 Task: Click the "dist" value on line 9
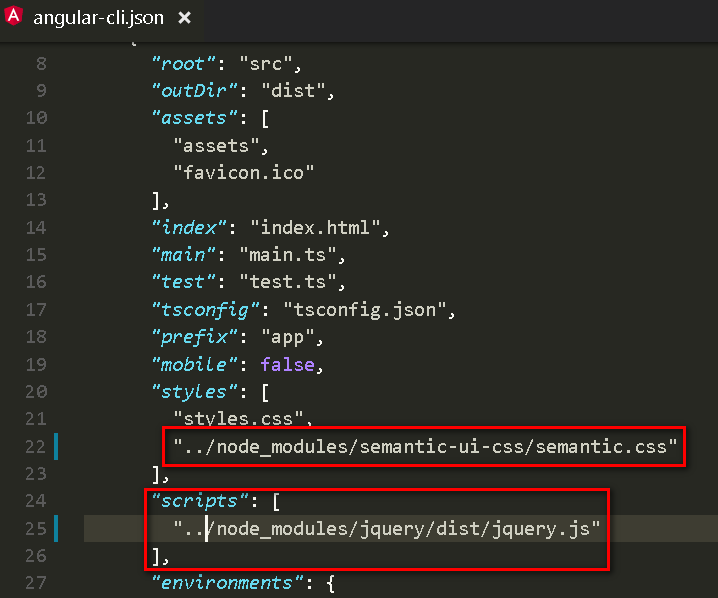(293, 91)
